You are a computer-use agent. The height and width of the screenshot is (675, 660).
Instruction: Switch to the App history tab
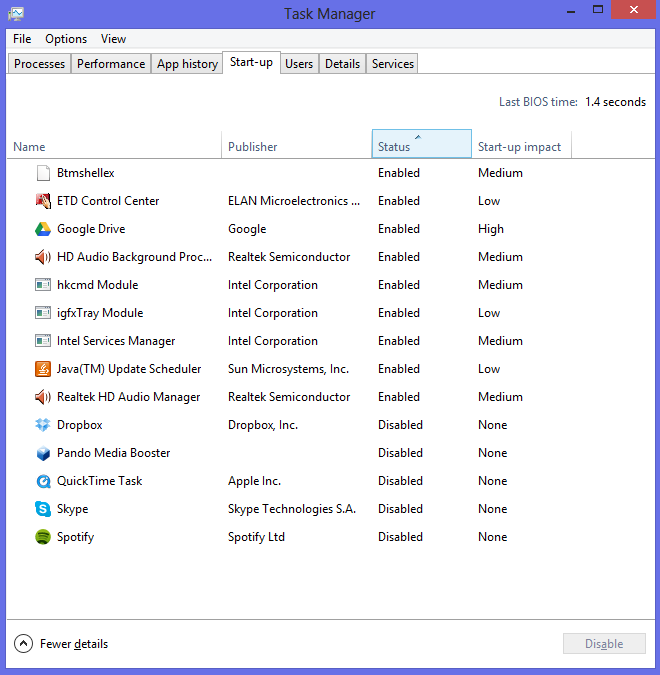[187, 64]
